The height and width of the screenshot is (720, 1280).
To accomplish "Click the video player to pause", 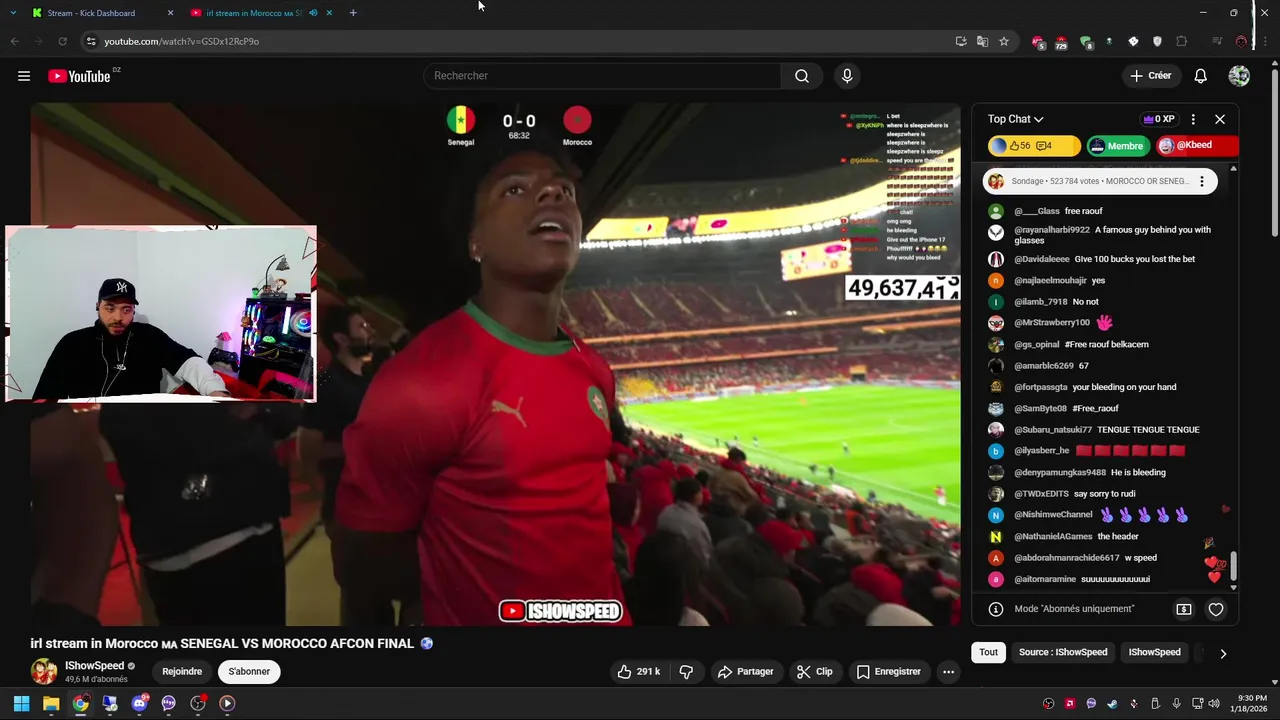I will [x=495, y=364].
